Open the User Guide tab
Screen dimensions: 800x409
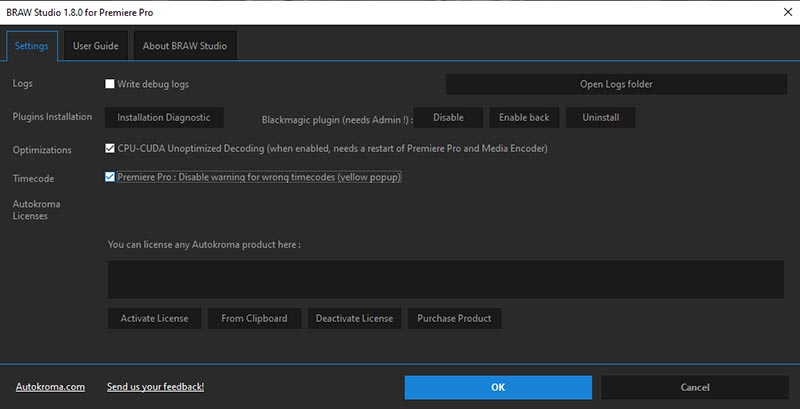point(95,46)
